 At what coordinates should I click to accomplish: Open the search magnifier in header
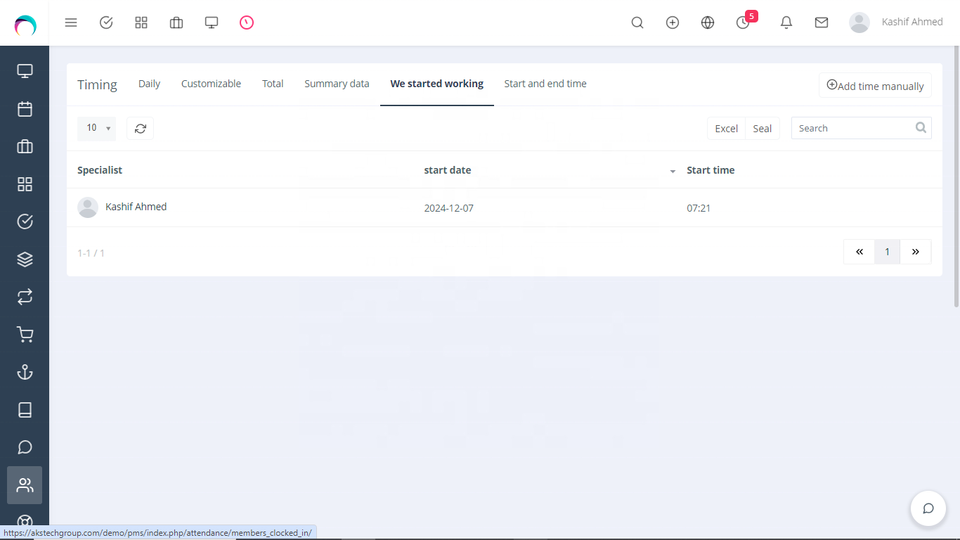[637, 22]
